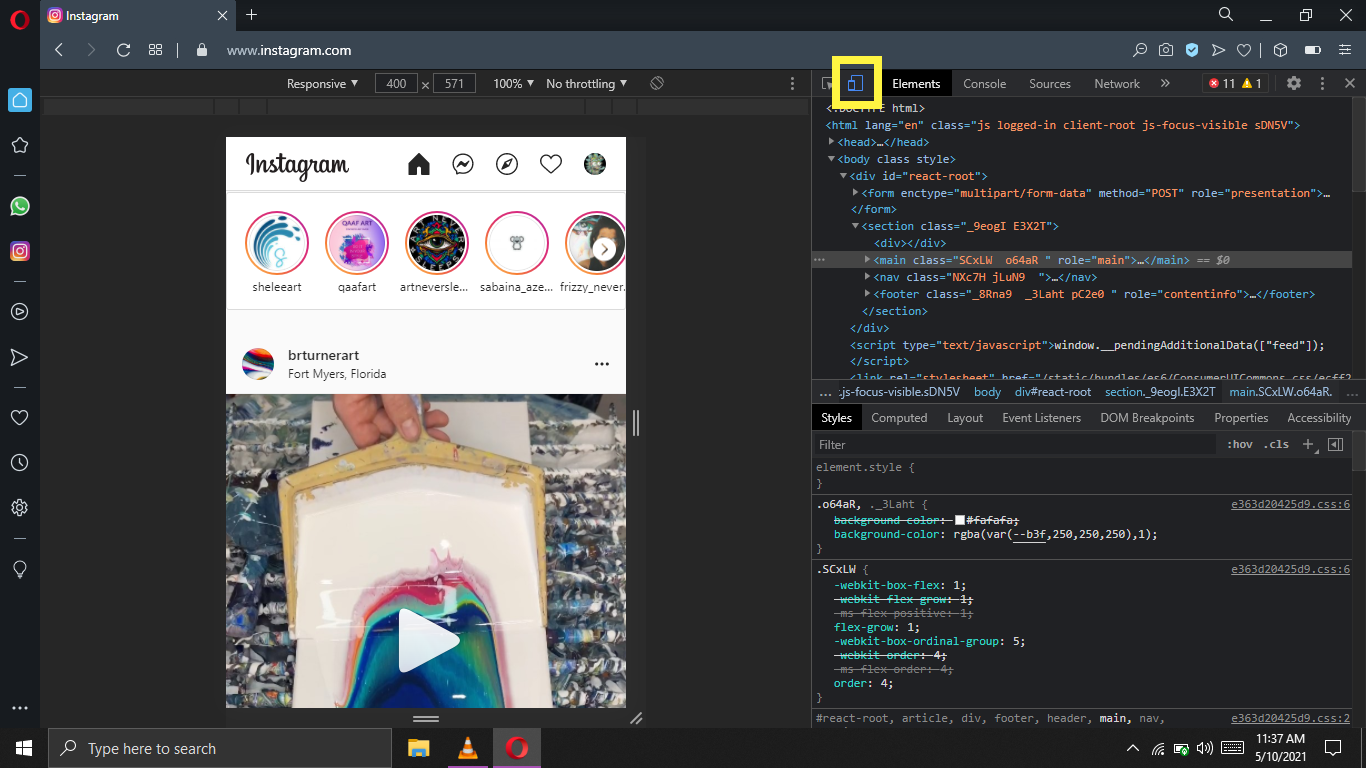Select body in the DOM breadcrumb

click(x=987, y=392)
